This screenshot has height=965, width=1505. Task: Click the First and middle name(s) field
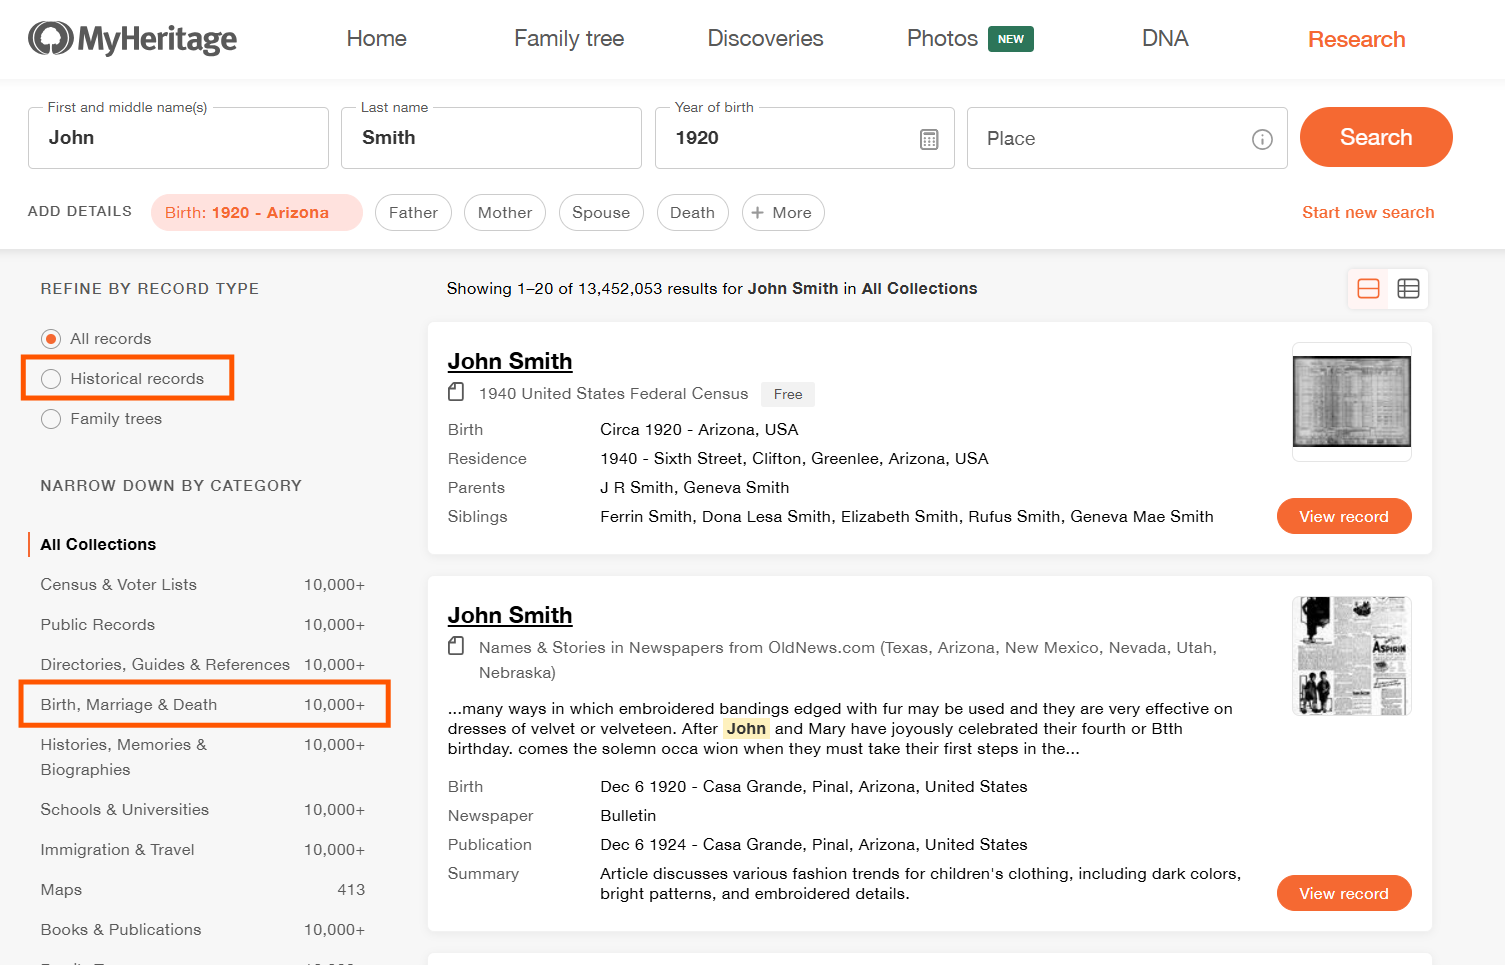(178, 138)
